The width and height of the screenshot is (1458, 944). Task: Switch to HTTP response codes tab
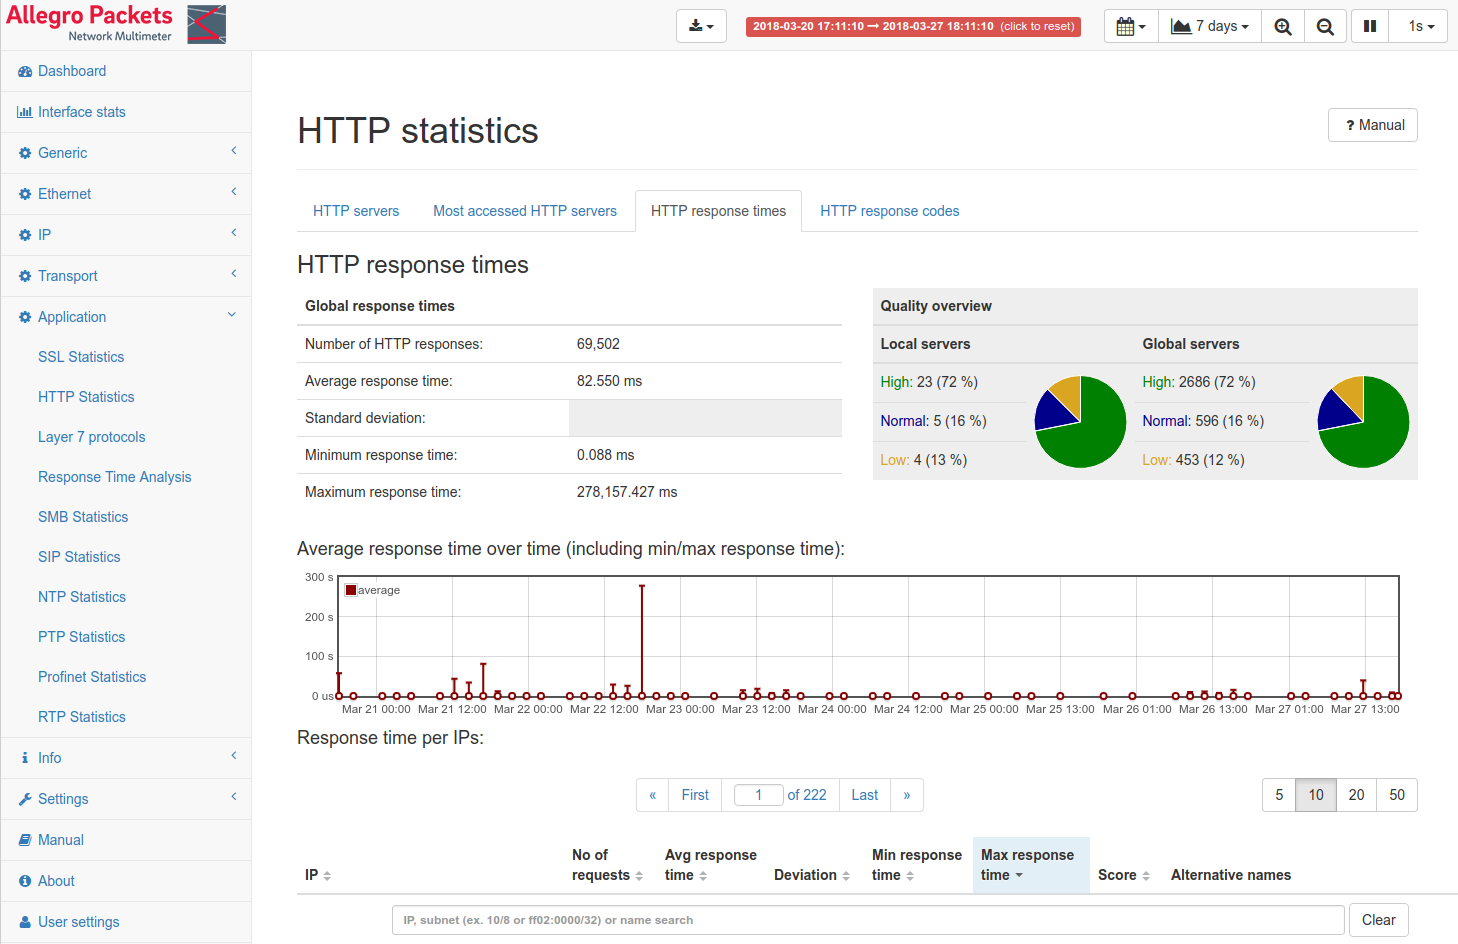[x=889, y=211]
